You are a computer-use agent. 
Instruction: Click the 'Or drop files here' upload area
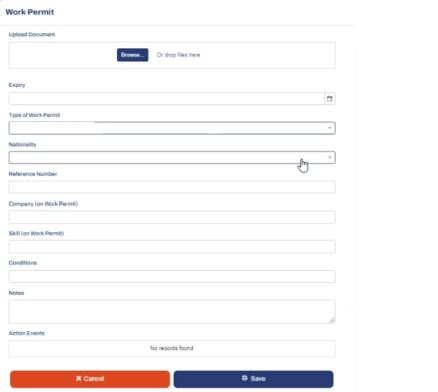tap(179, 55)
